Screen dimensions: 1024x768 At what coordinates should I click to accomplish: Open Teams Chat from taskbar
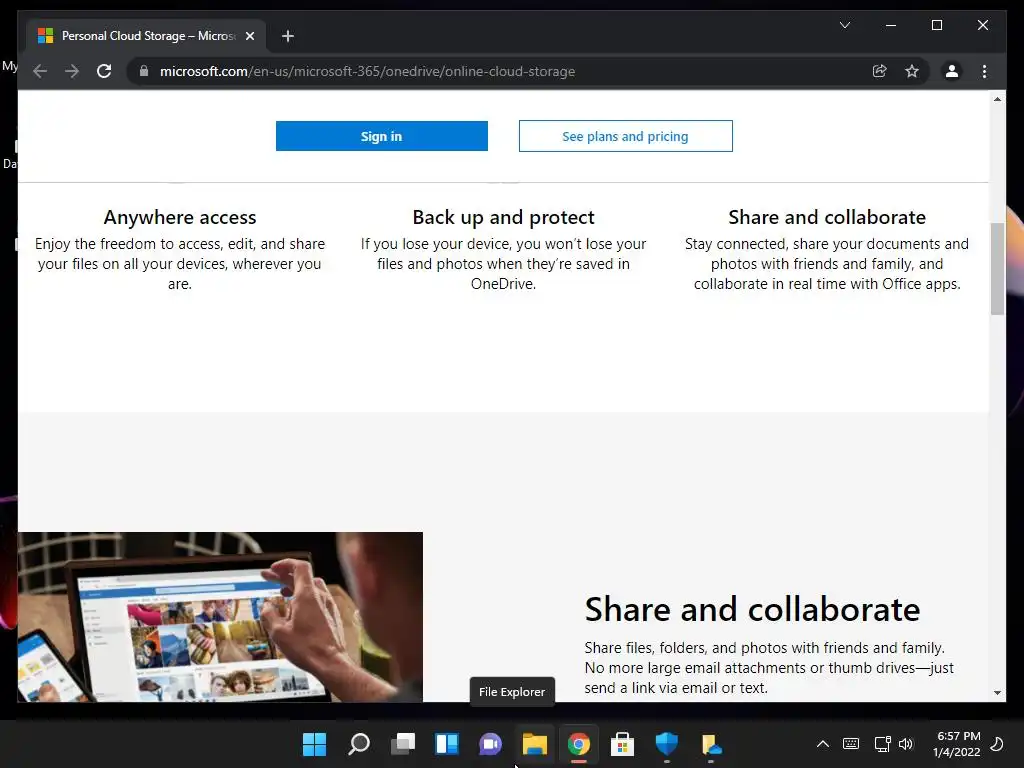coord(490,744)
